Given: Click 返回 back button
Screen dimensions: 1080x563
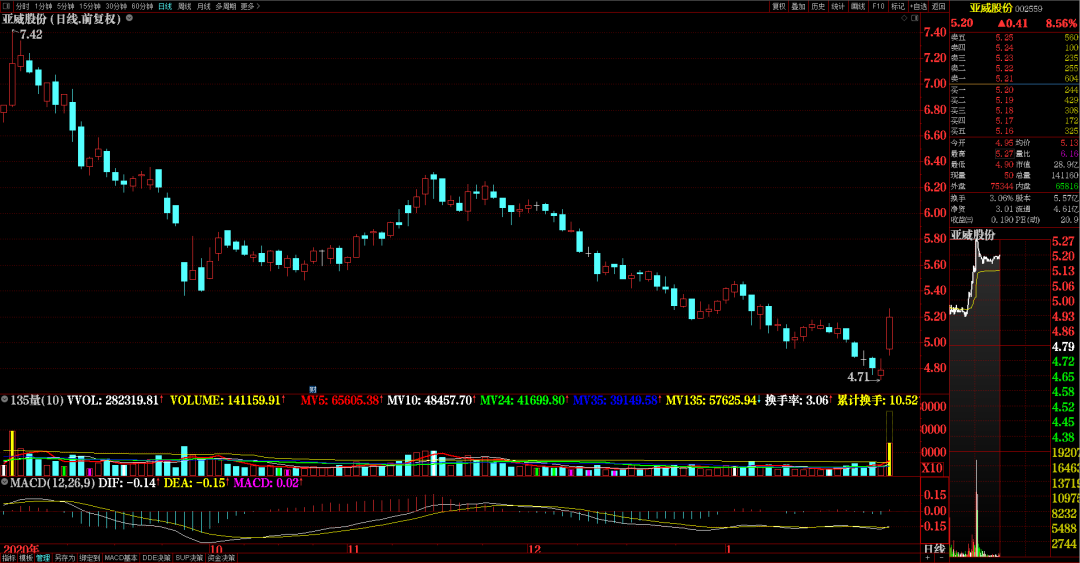Looking at the screenshot, I should click(x=939, y=6).
